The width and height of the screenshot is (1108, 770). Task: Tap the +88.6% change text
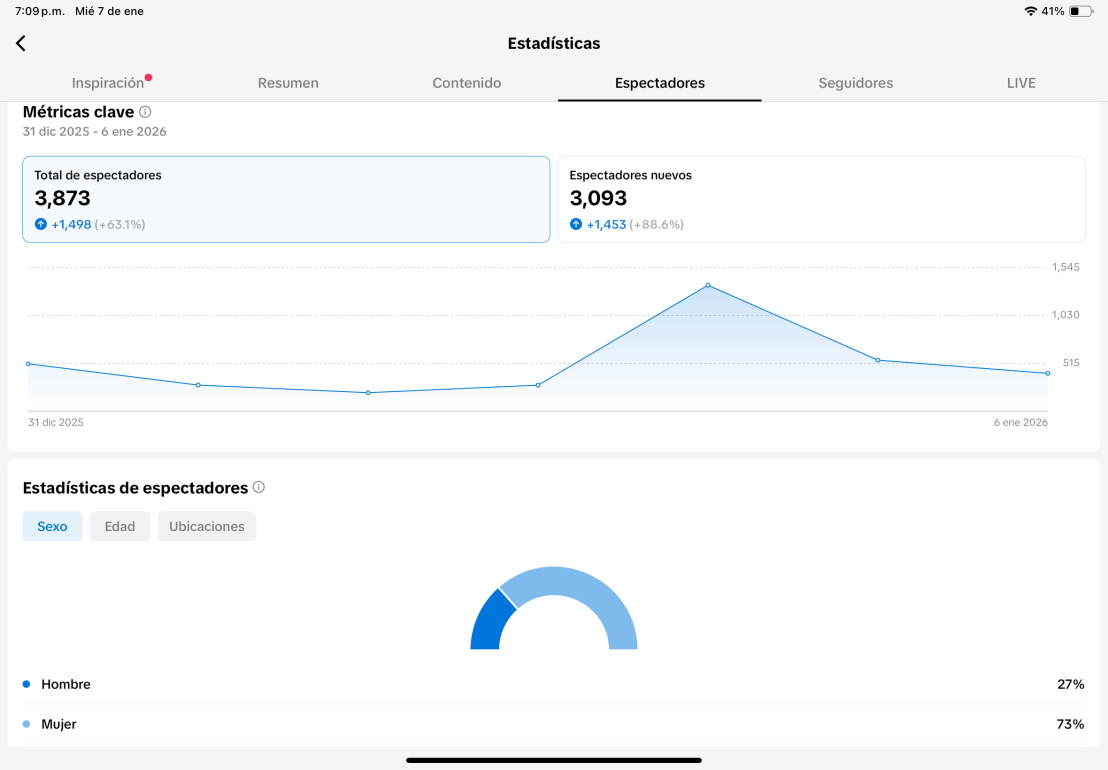656,224
